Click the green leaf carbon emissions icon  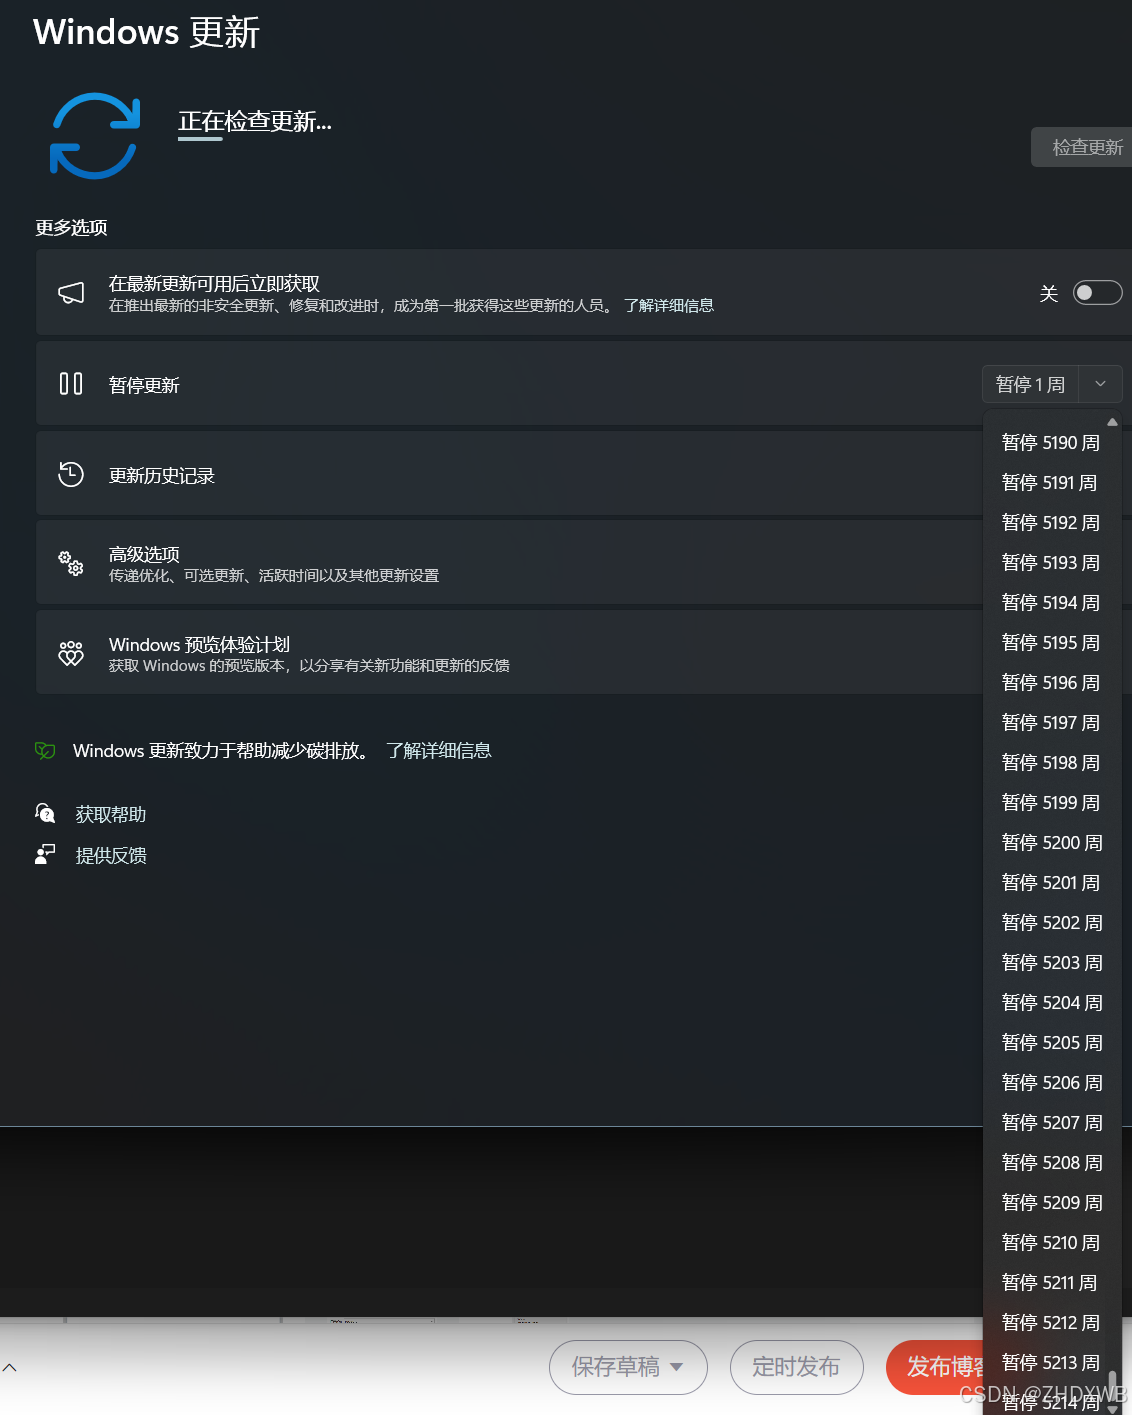(45, 750)
